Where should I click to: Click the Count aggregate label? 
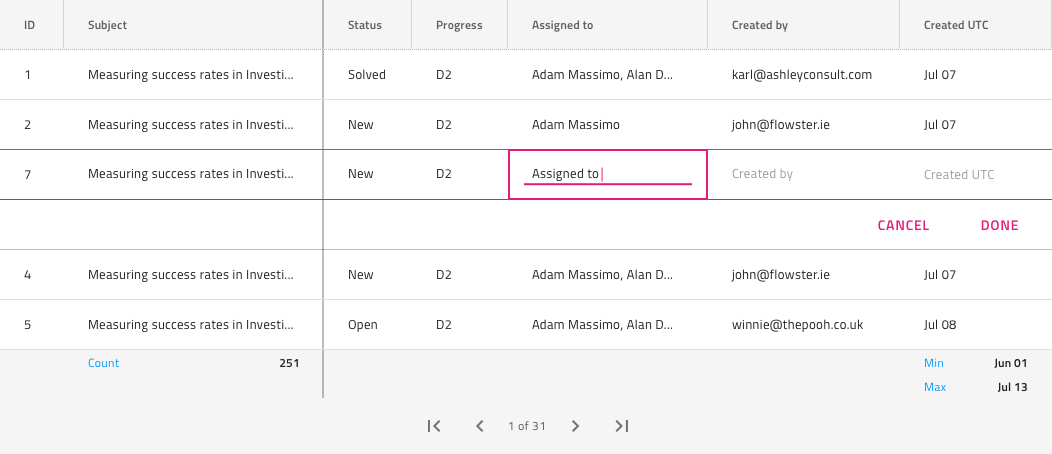104,363
